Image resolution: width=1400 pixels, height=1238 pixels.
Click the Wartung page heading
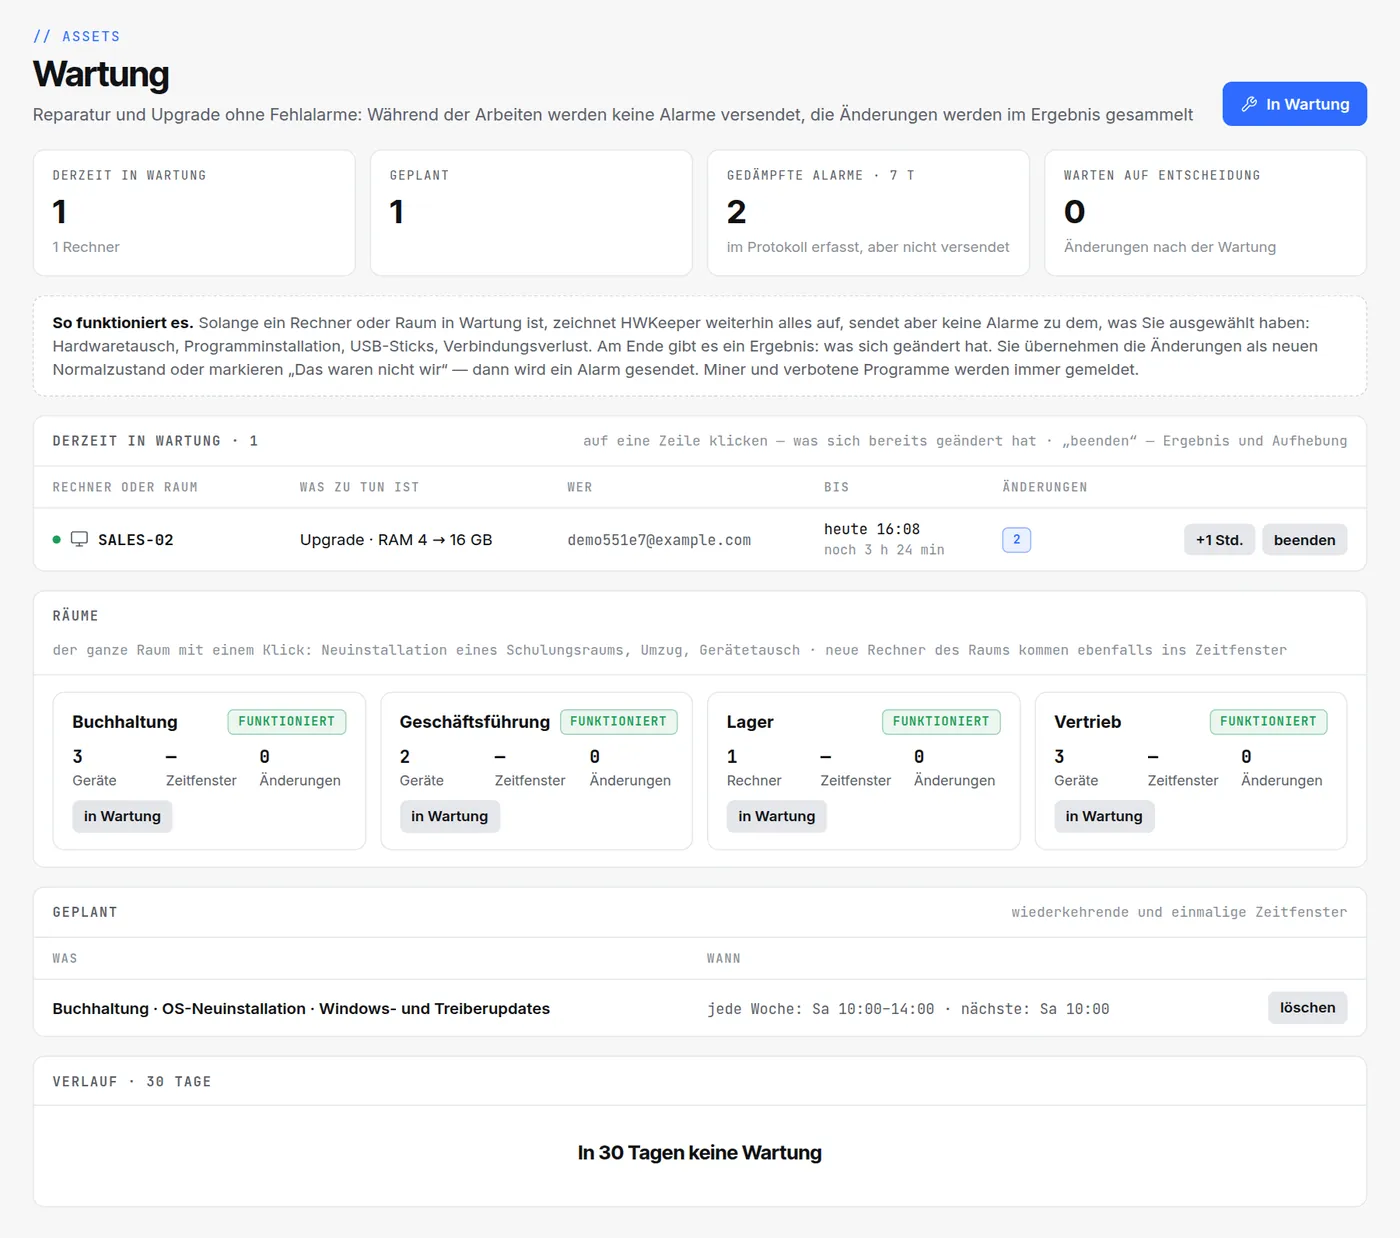coord(101,74)
